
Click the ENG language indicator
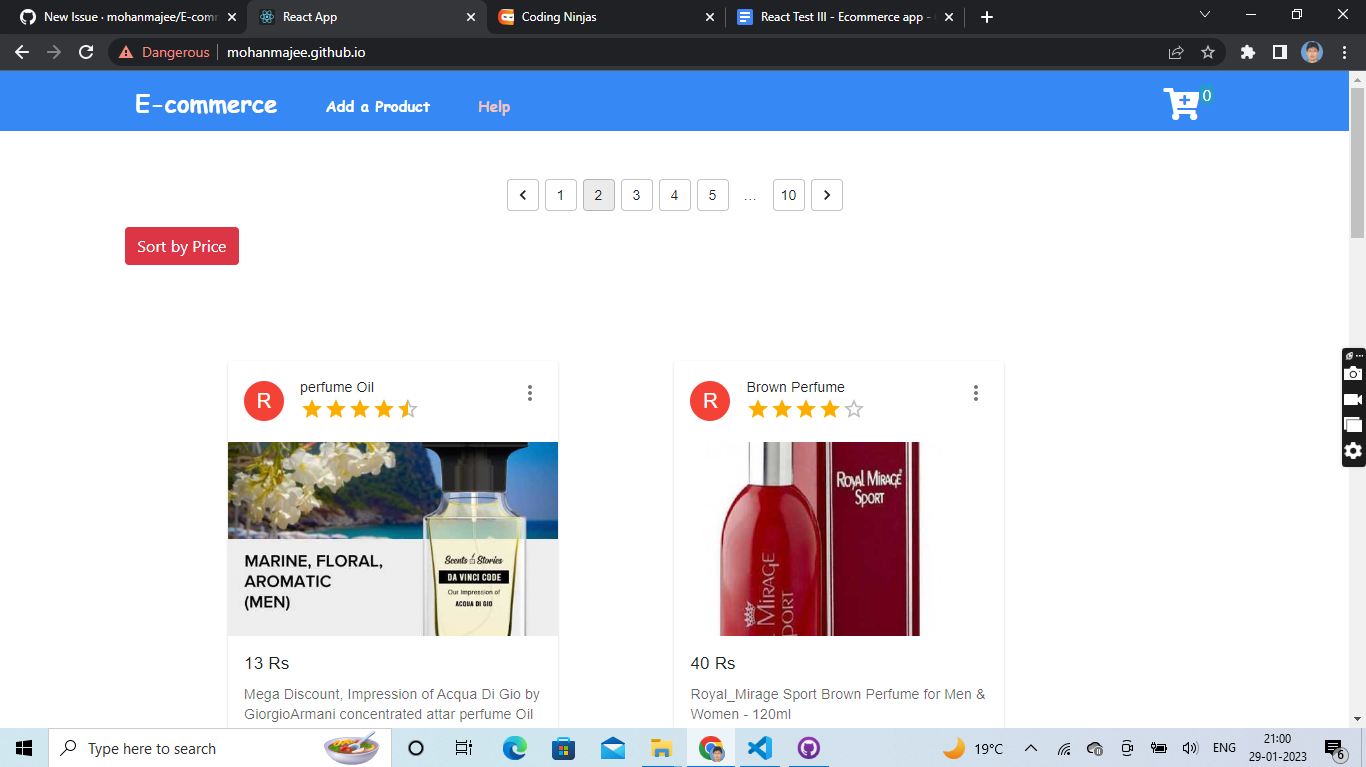click(1224, 748)
